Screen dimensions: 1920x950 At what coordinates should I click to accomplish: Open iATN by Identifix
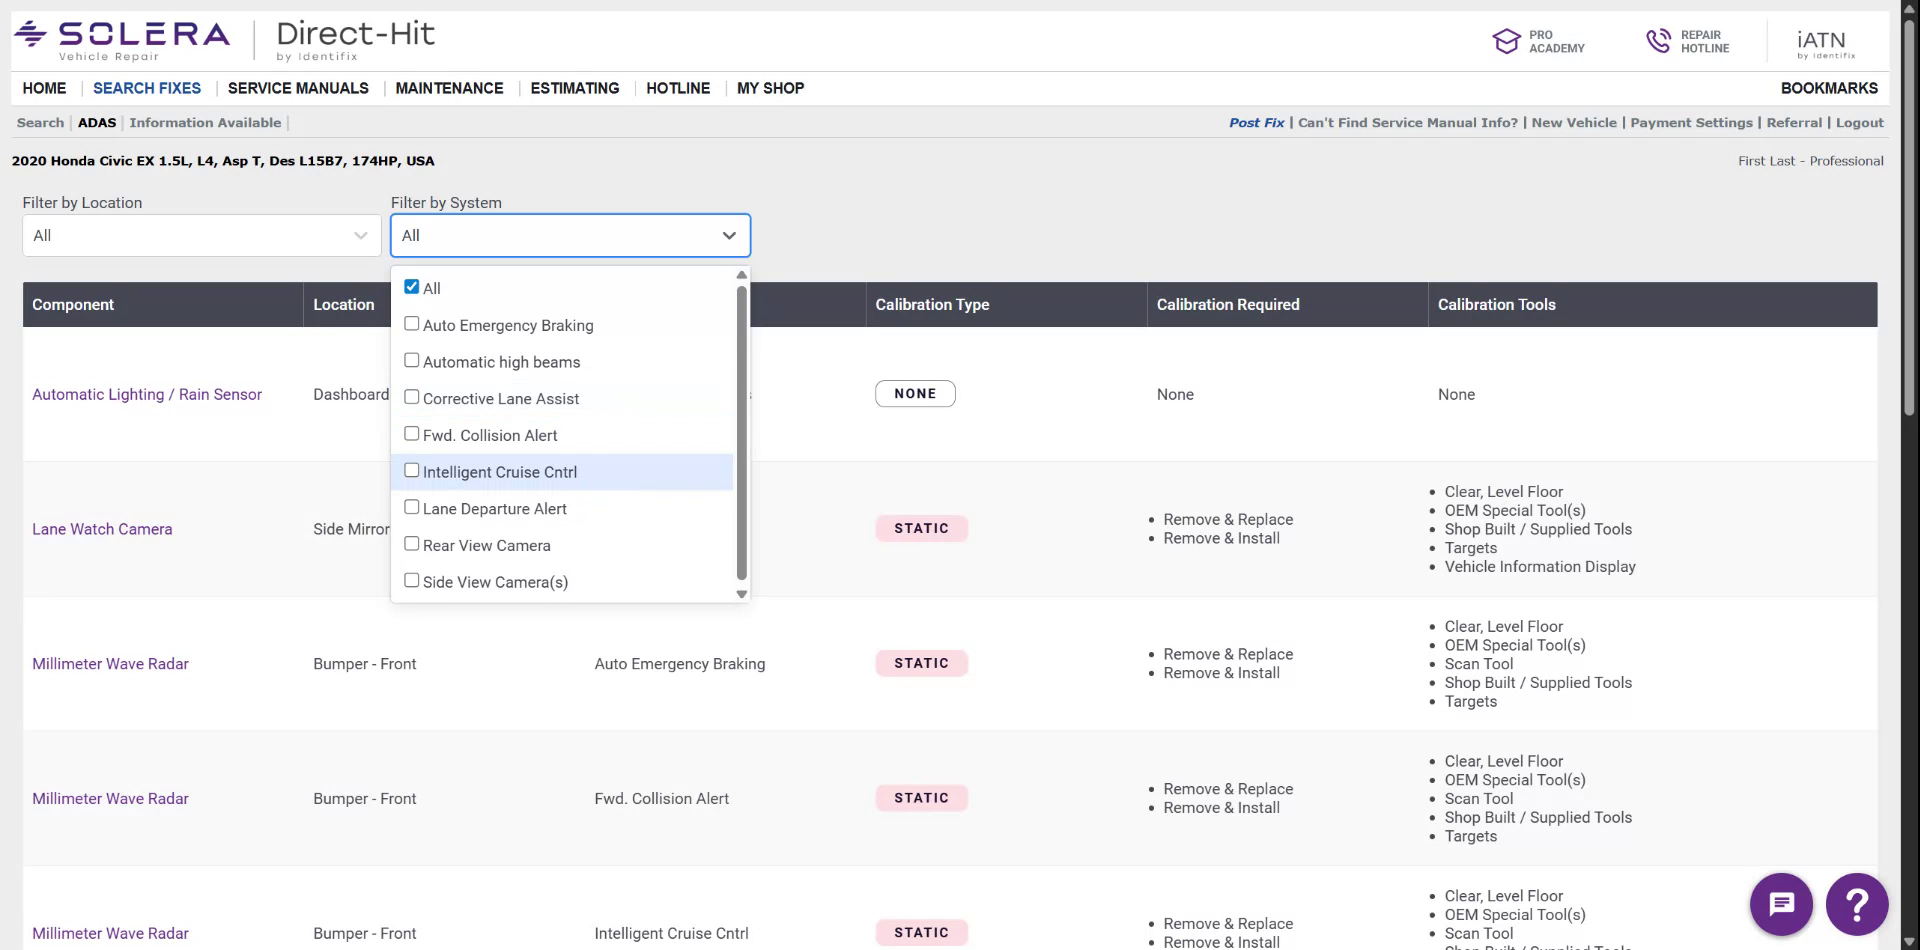tap(1823, 41)
